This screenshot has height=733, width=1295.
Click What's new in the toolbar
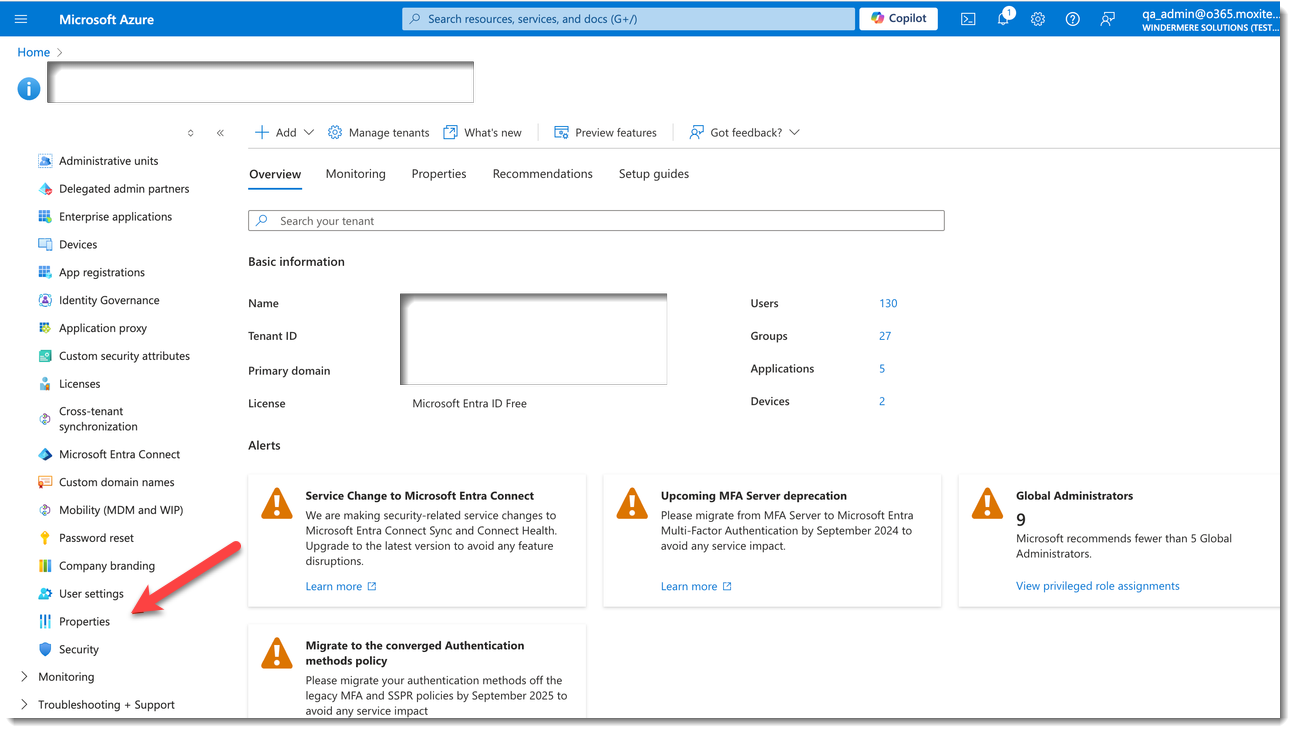483,133
